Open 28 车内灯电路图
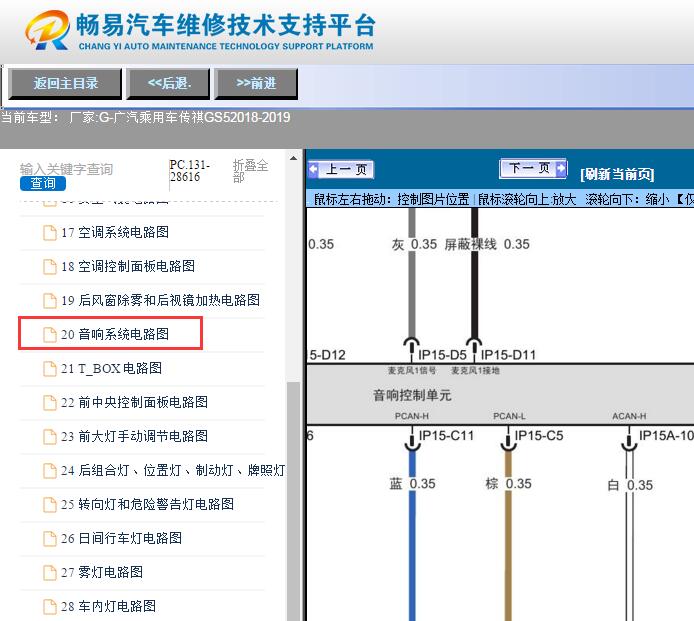Viewport: 694px width, 621px height. coord(108,606)
